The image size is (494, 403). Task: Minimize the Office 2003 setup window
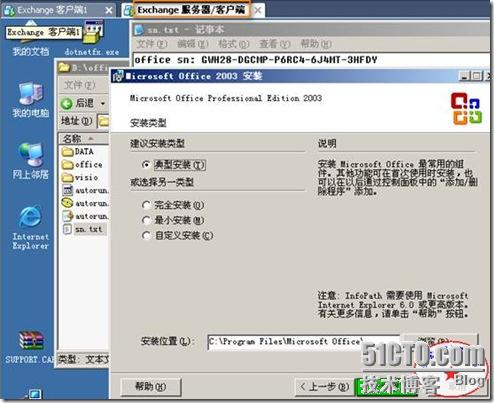point(464,76)
